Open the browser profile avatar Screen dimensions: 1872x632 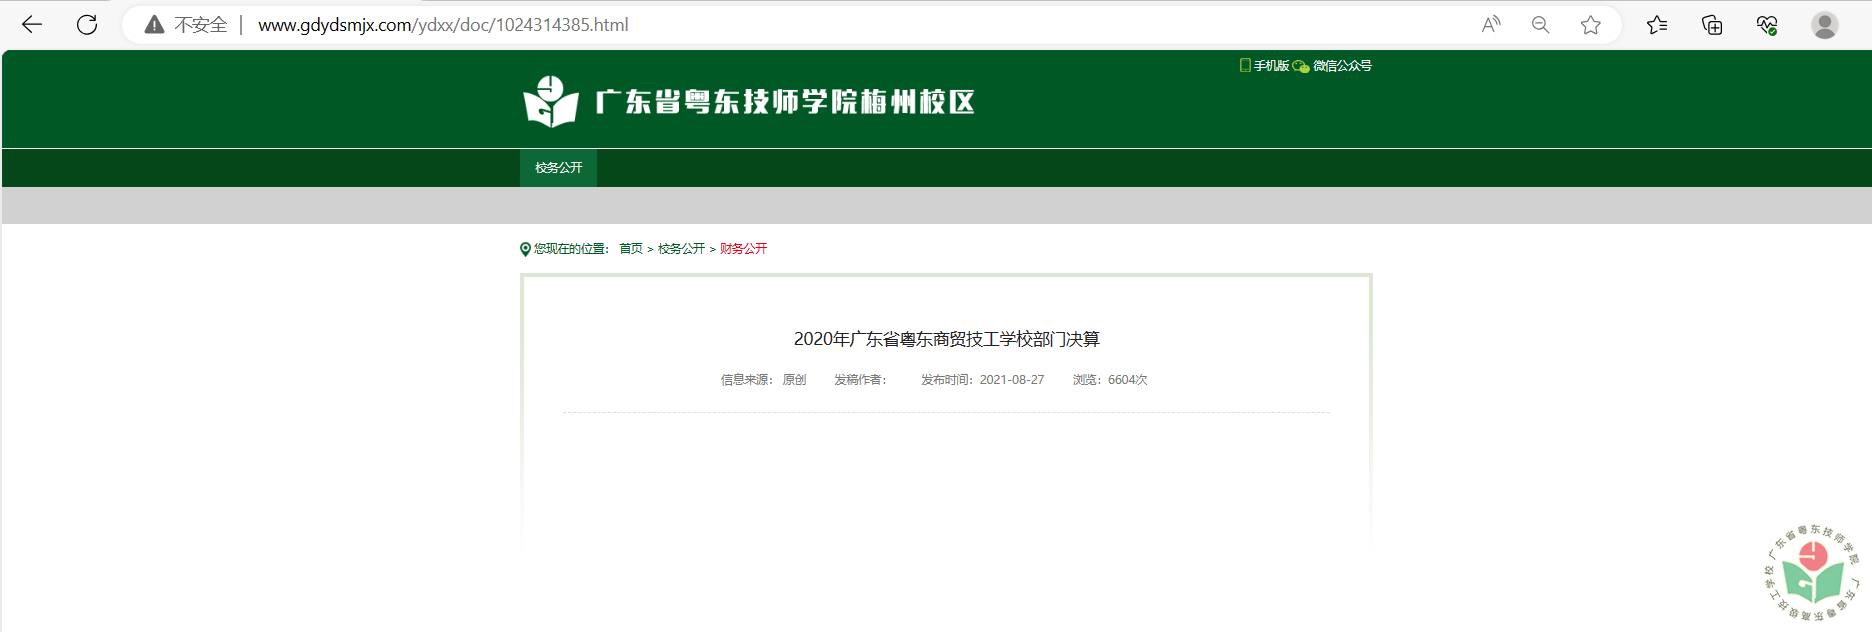(x=1824, y=25)
